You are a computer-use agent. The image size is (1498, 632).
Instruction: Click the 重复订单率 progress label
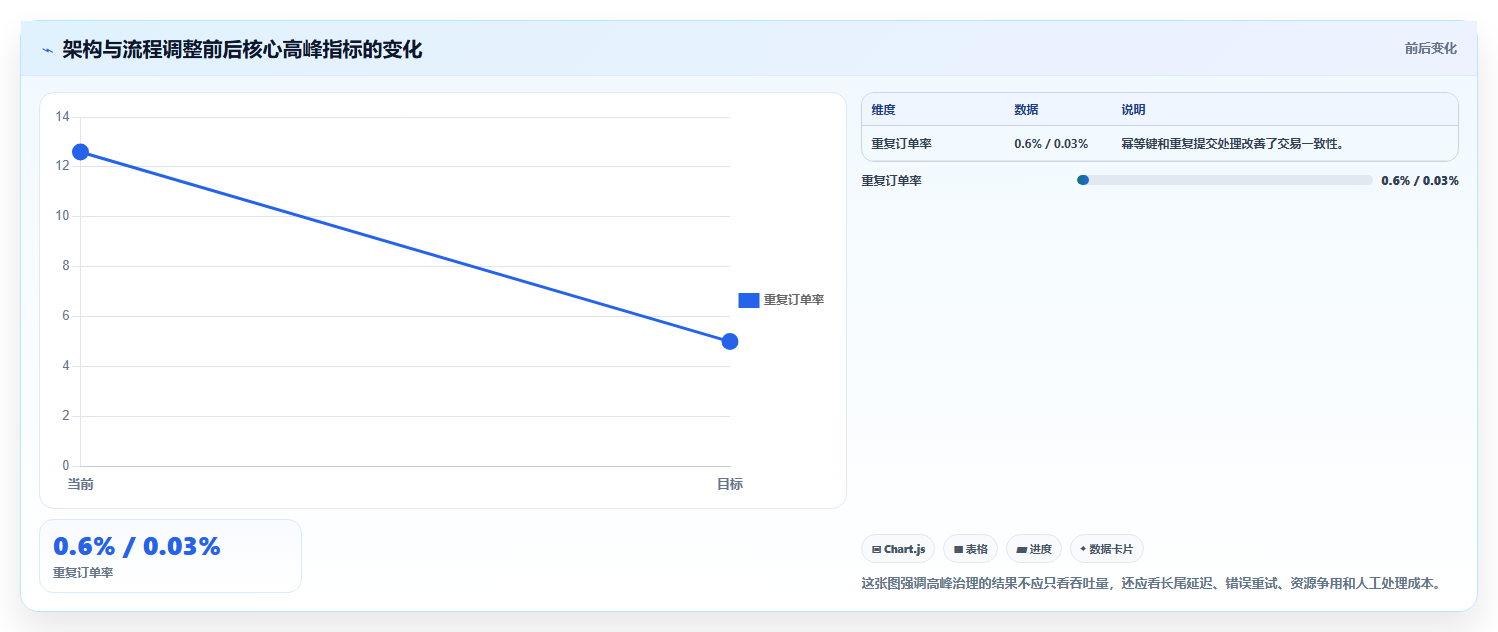[x=892, y=181]
